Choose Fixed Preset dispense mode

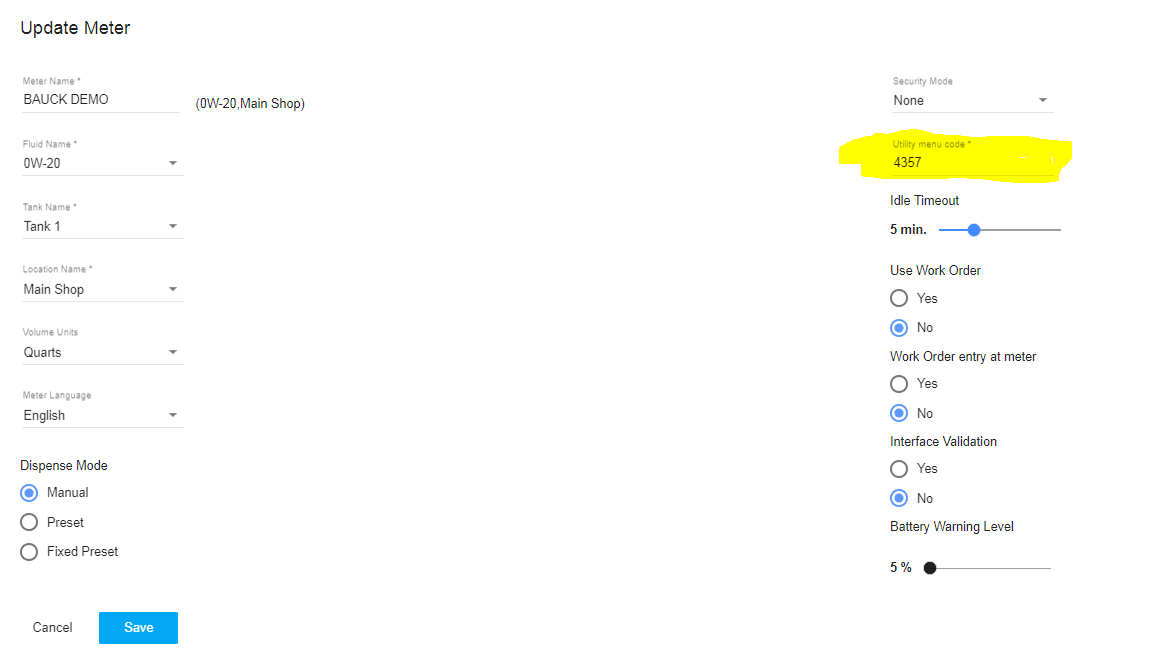coord(29,552)
